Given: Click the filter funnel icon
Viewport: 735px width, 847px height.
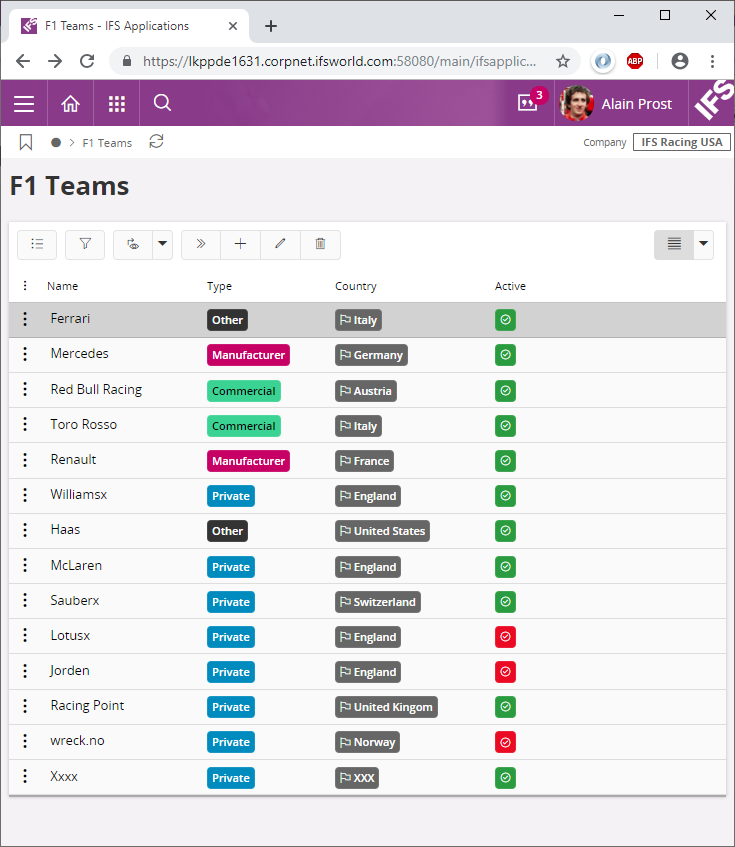Looking at the screenshot, I should coord(85,244).
